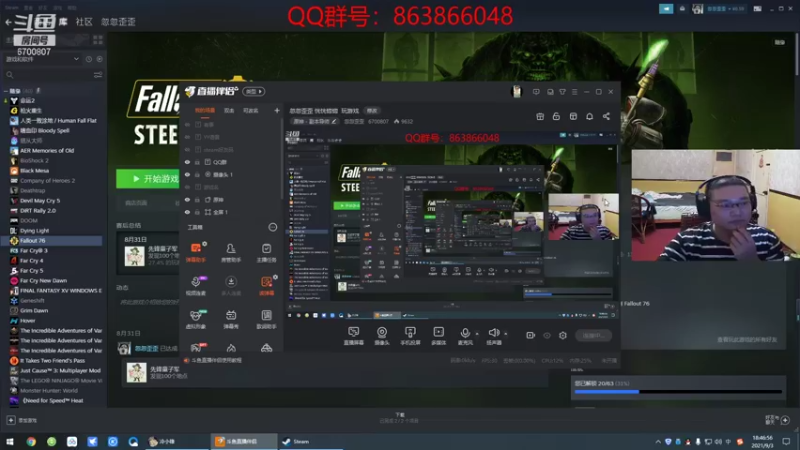The width and height of the screenshot is (800, 450).
Task: Toggle lock for 摄像头 1 source
Action: pos(197,174)
